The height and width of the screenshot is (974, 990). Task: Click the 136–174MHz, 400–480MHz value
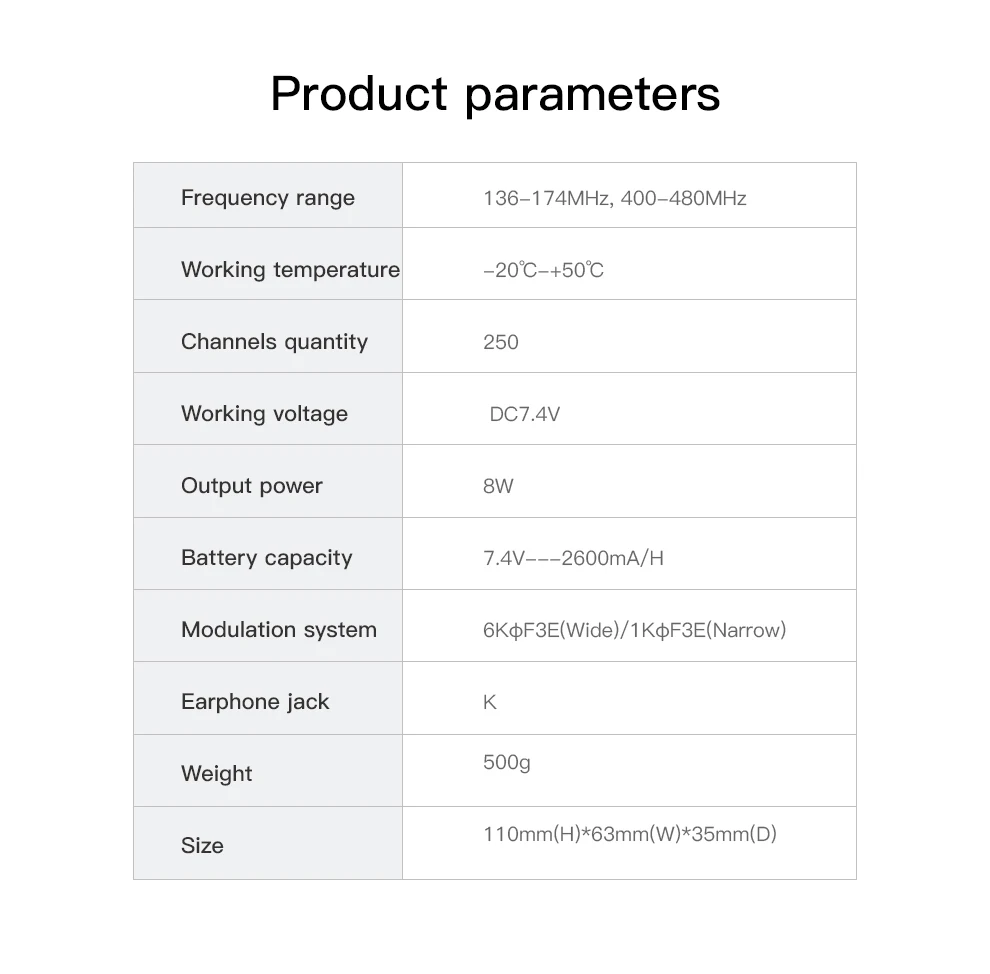tap(614, 198)
